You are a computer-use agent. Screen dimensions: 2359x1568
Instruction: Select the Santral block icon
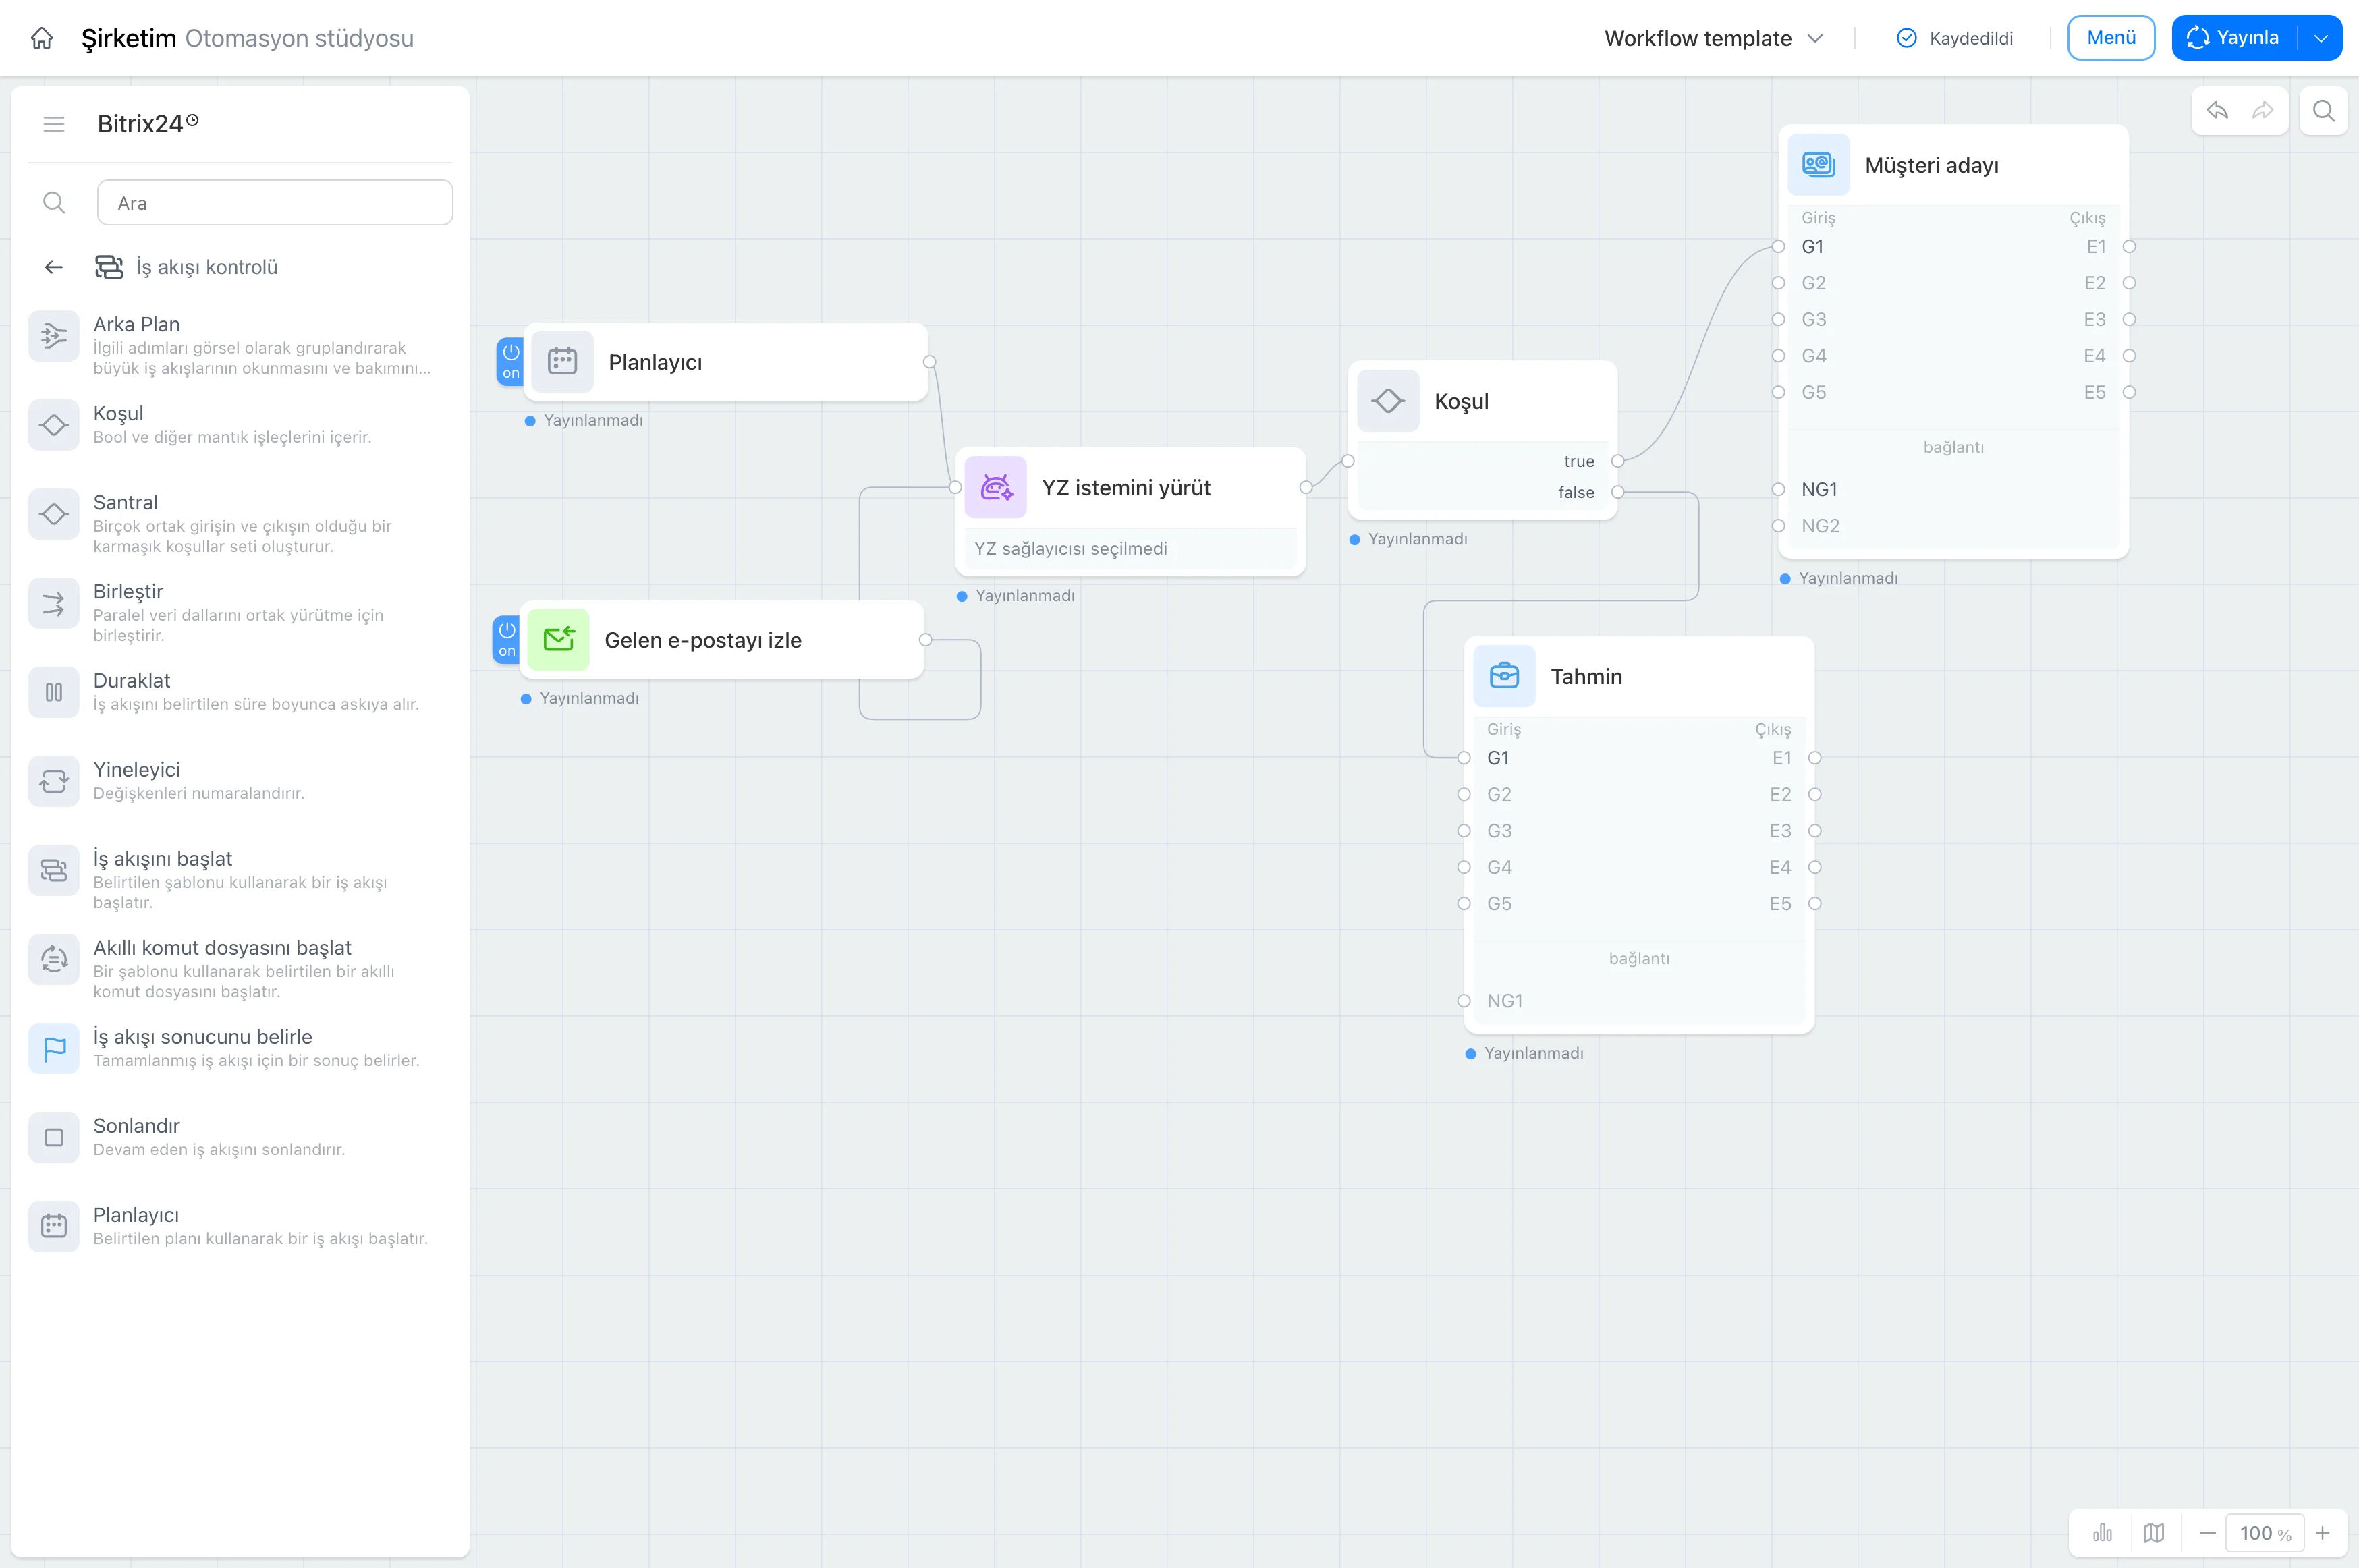54,514
